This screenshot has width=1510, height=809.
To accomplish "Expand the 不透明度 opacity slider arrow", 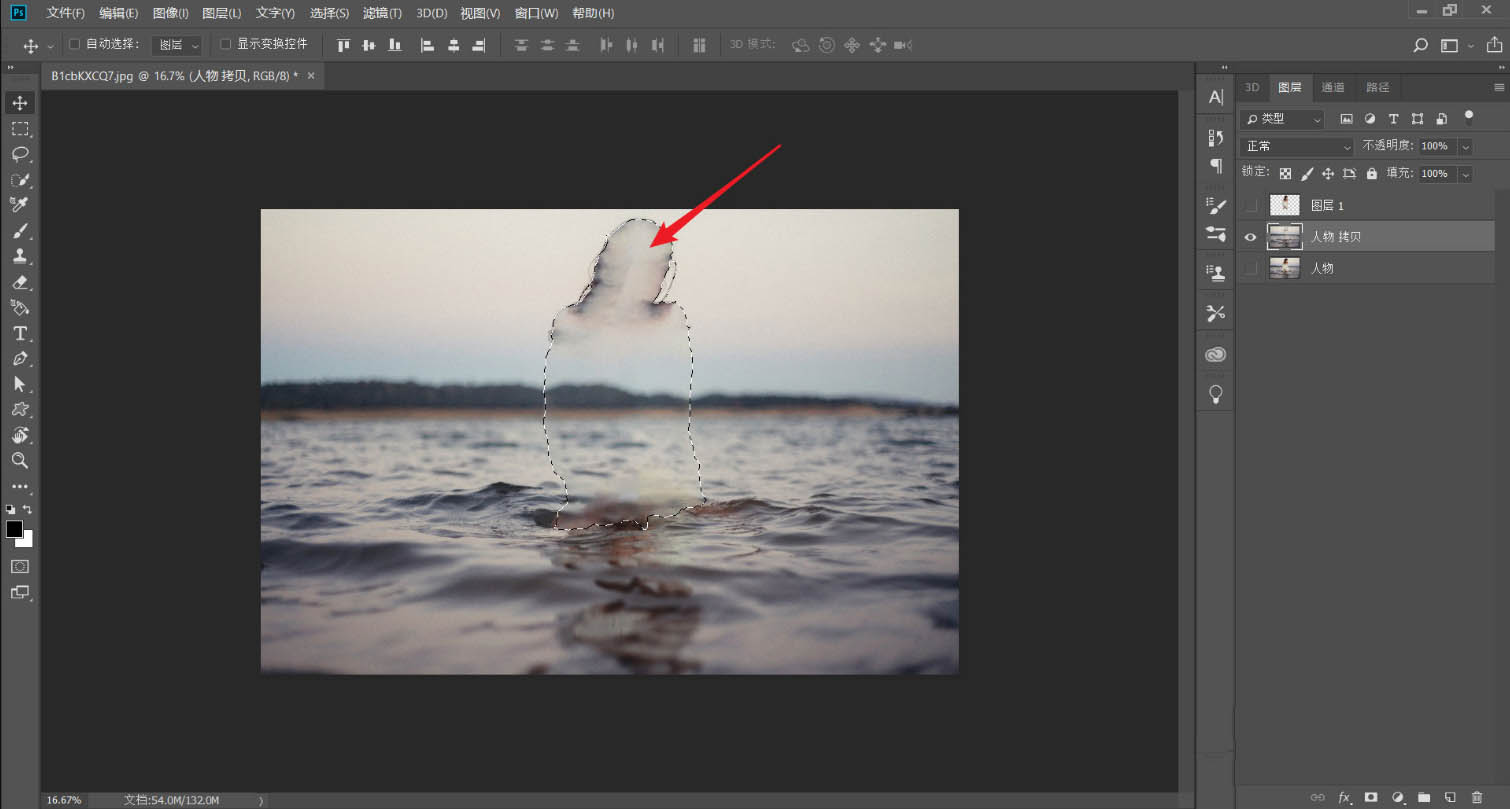I will point(1465,146).
